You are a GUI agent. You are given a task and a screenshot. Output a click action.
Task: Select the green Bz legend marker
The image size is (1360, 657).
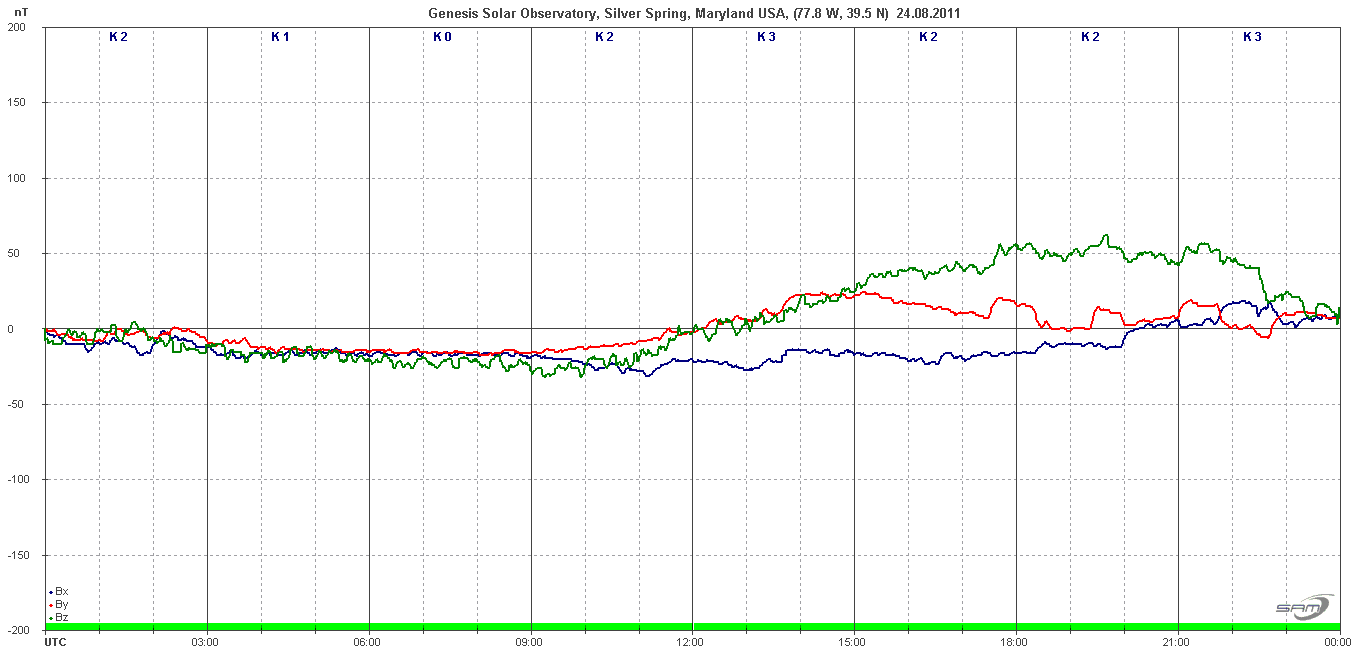point(50,619)
